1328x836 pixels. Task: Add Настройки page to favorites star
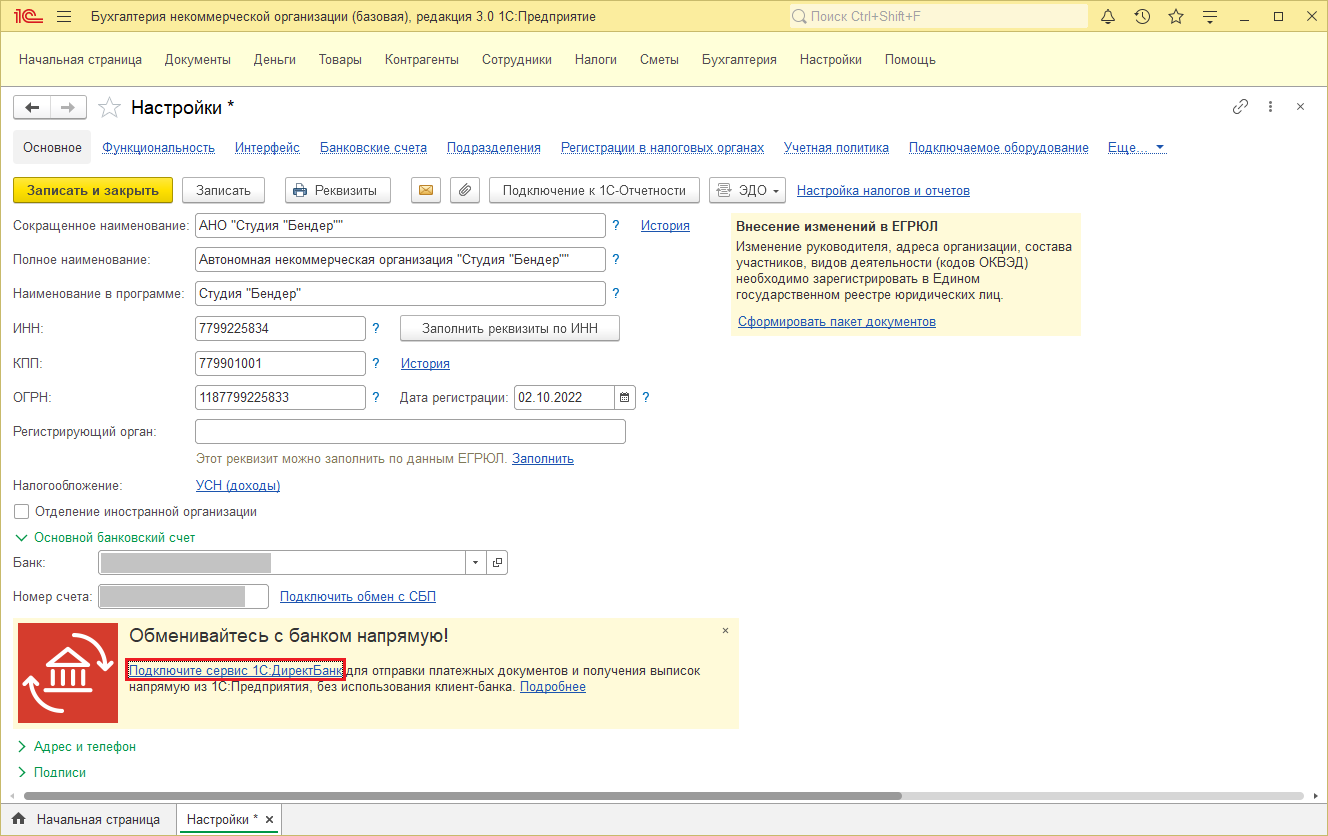[109, 107]
